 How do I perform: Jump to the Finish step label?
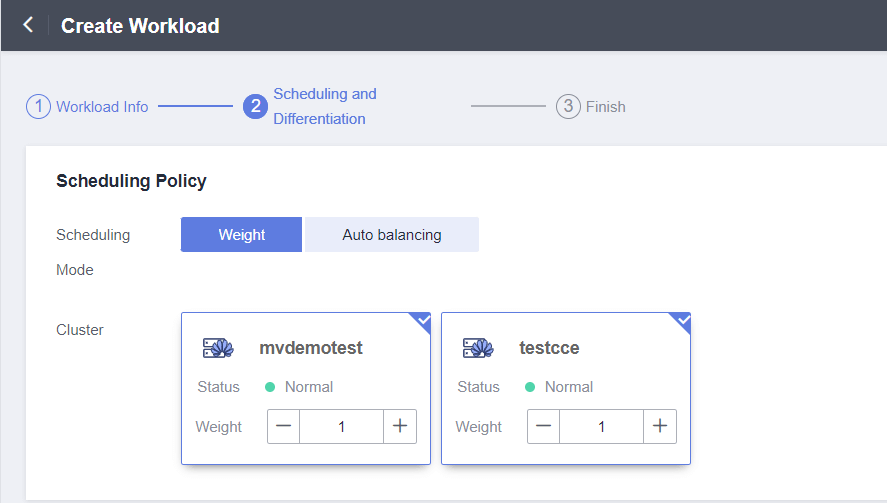point(605,107)
